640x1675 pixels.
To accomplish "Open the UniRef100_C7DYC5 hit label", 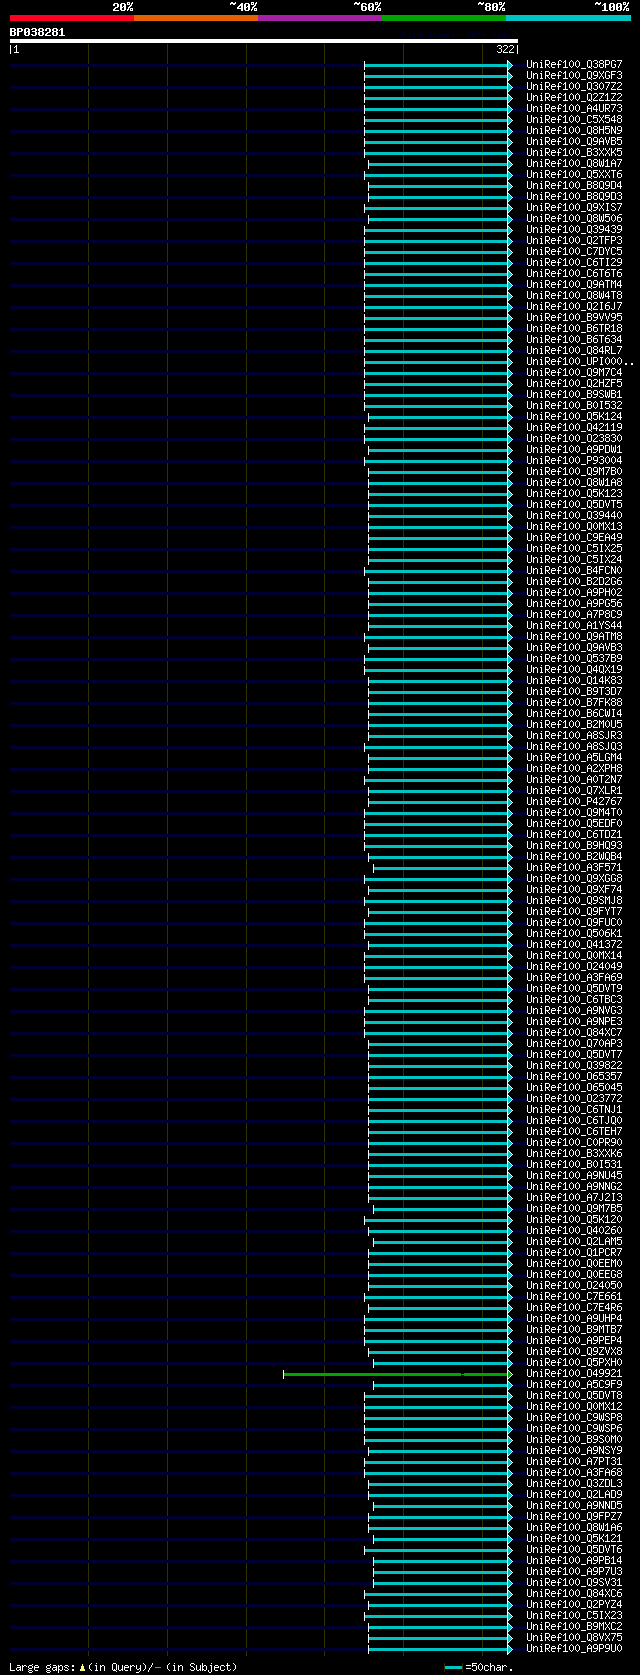I will coord(574,252).
